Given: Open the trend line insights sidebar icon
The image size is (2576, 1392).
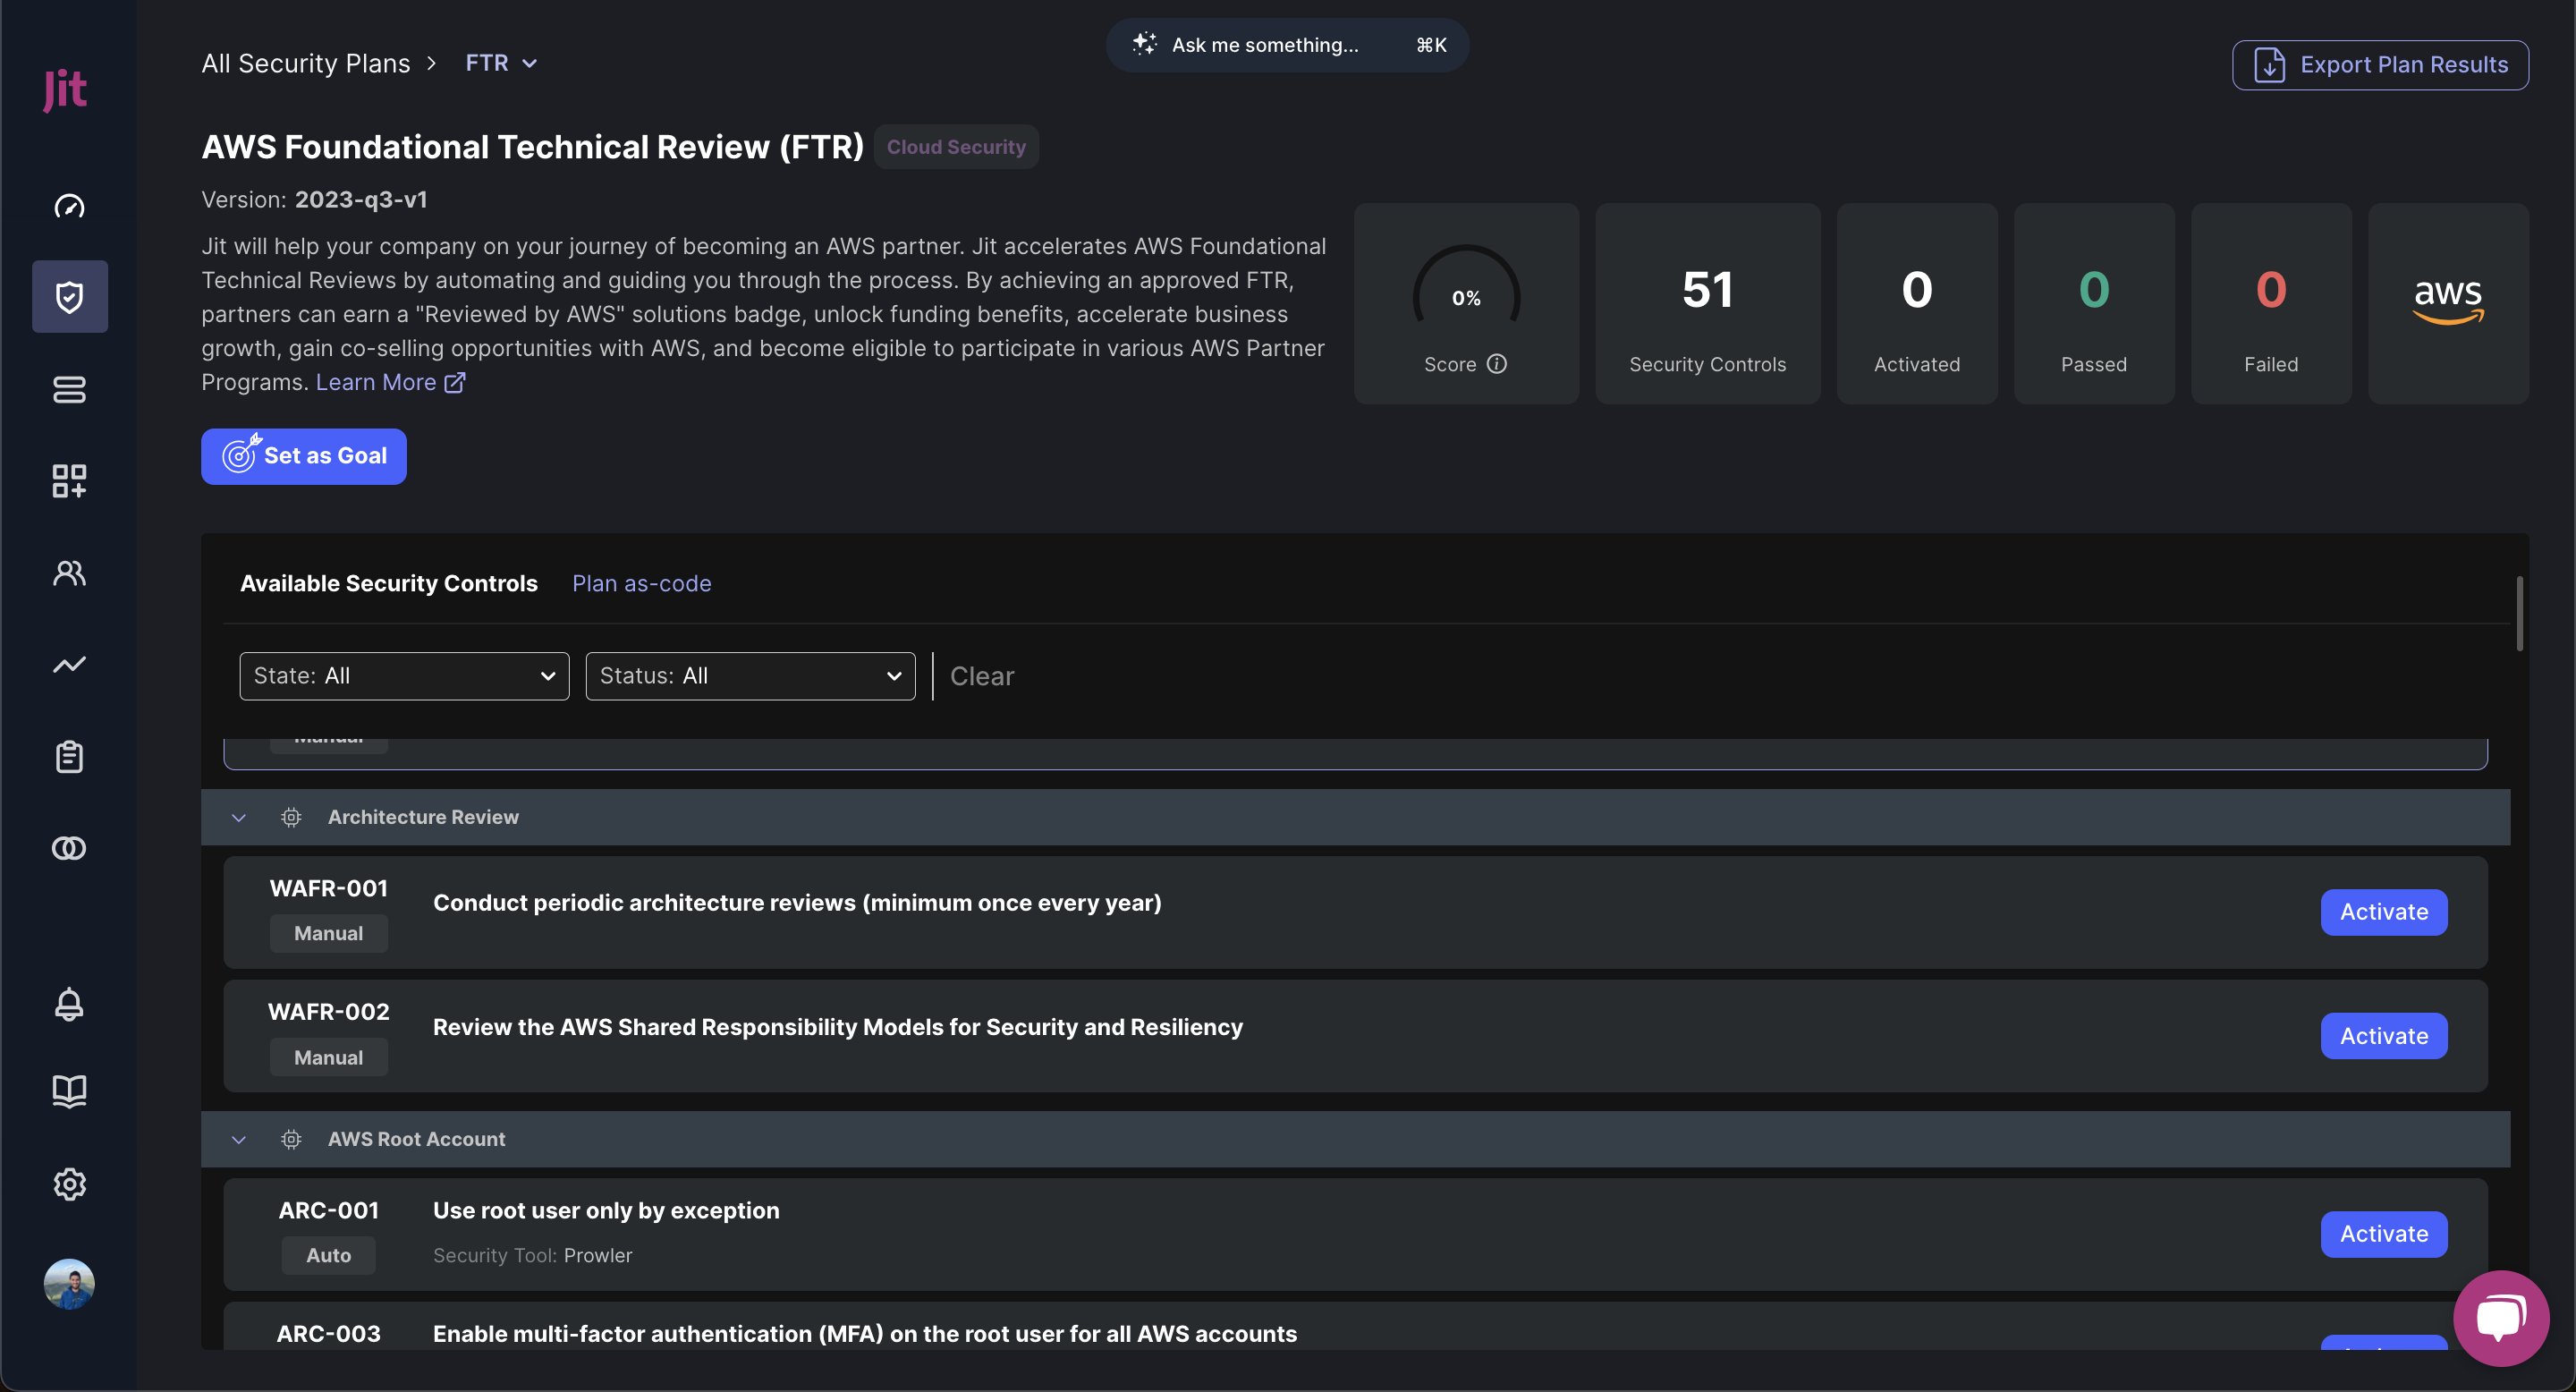Looking at the screenshot, I should 69,665.
